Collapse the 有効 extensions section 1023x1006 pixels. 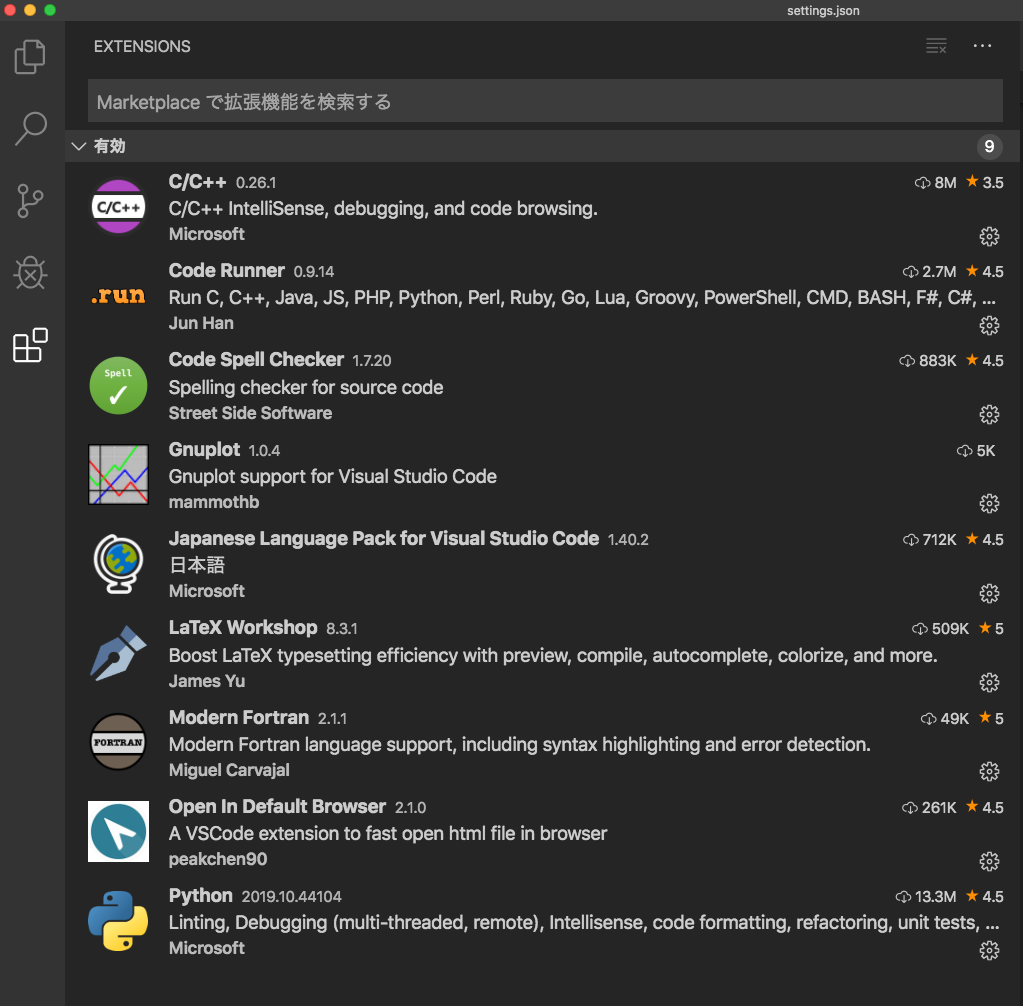[x=79, y=146]
